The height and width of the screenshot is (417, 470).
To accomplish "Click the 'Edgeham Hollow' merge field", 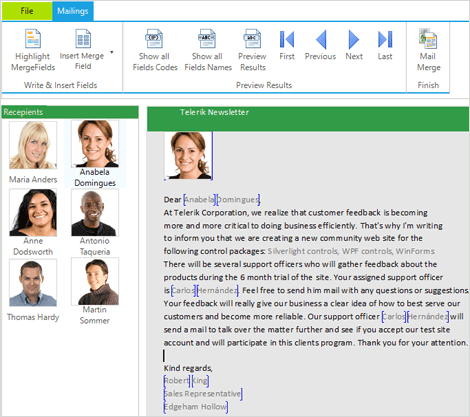I will coord(196,407).
